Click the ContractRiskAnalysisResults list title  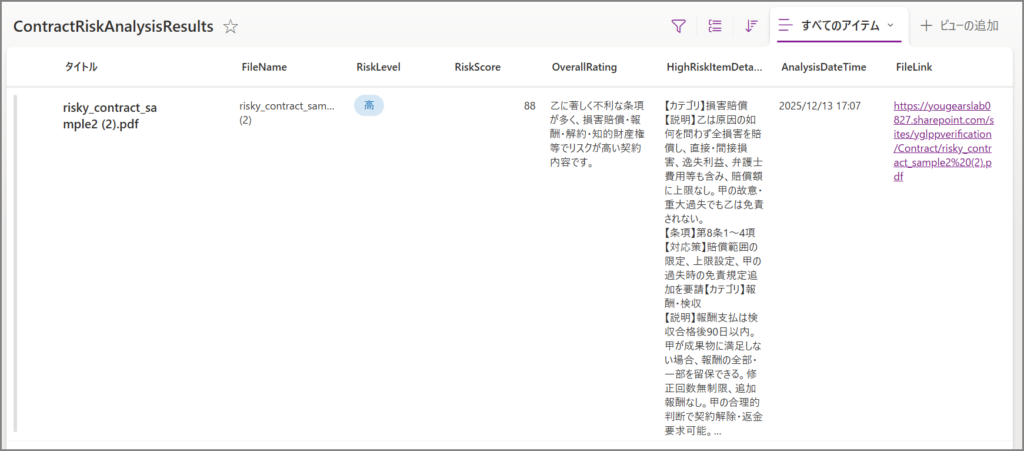coord(113,27)
